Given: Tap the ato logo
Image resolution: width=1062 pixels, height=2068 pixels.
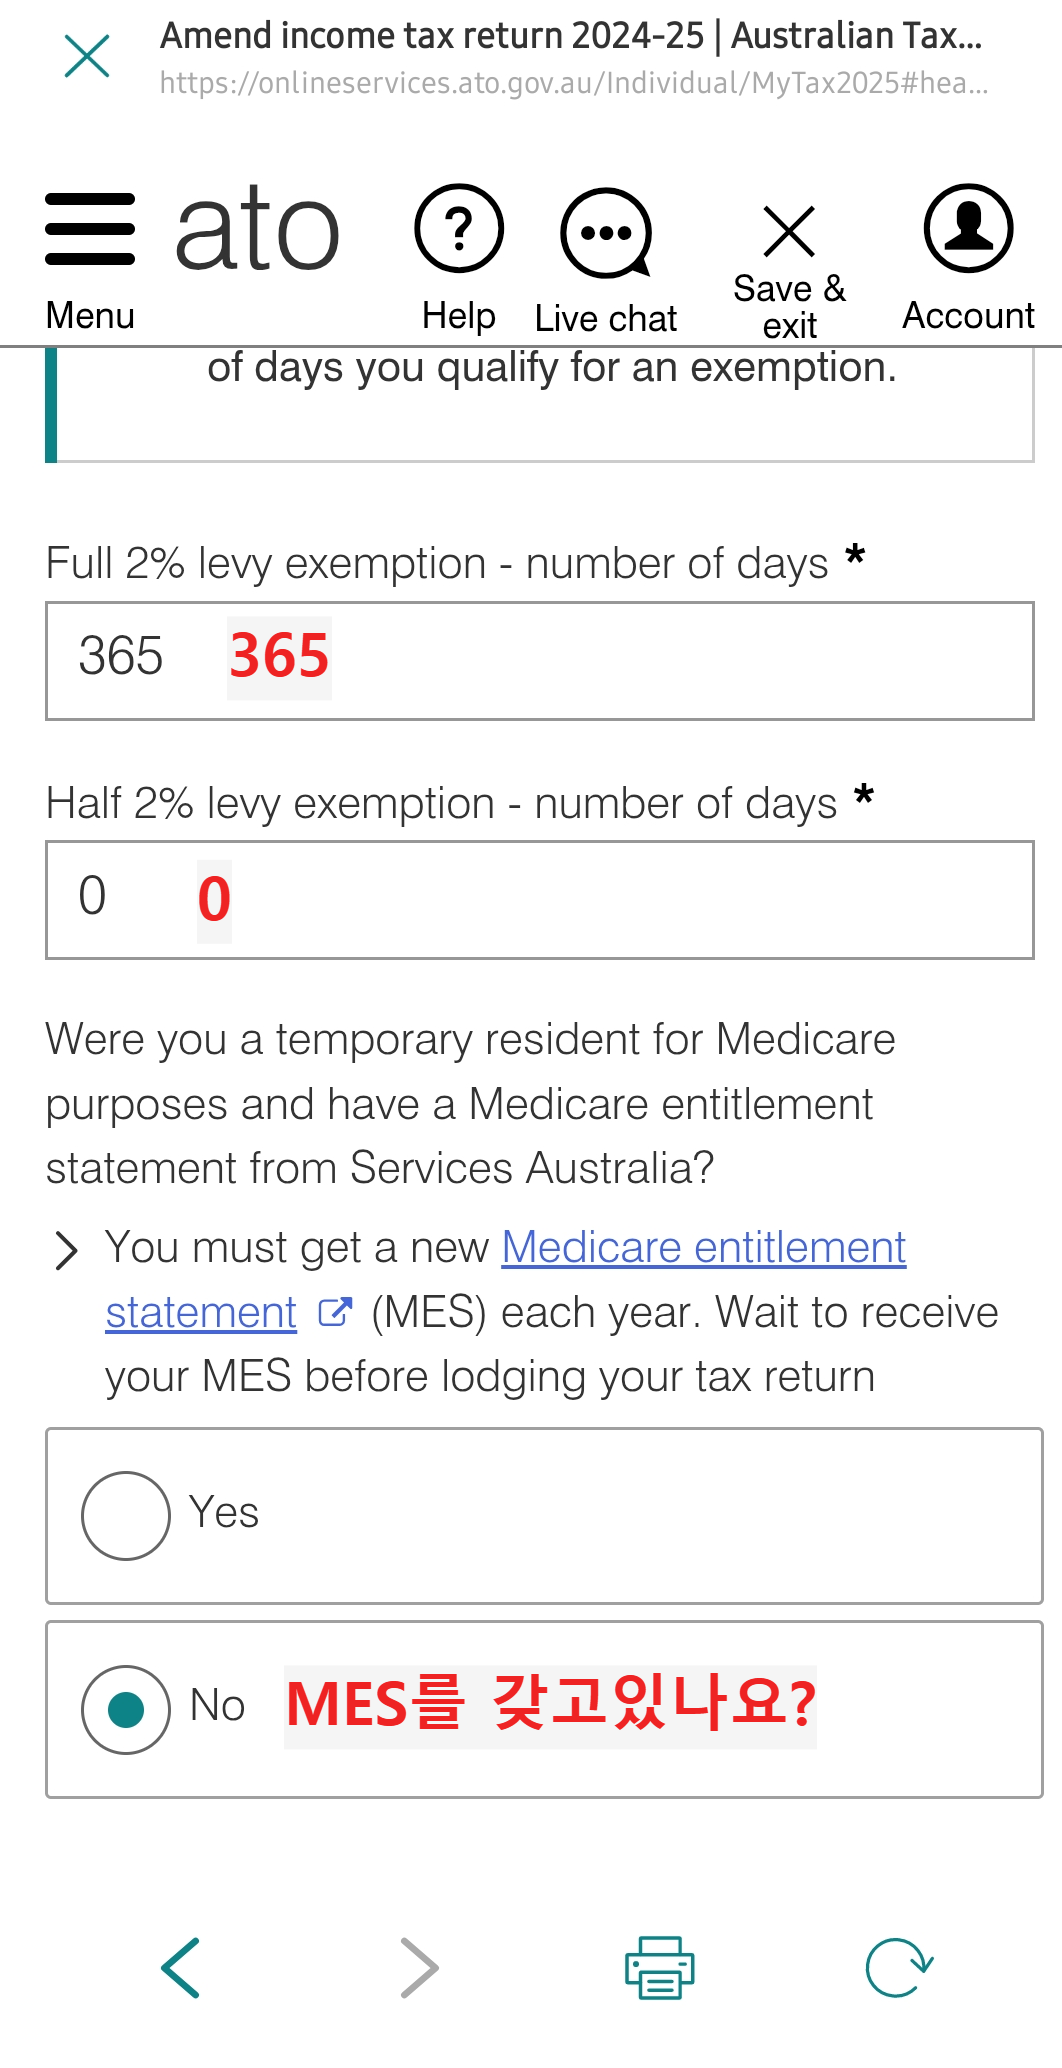Looking at the screenshot, I should [258, 230].
